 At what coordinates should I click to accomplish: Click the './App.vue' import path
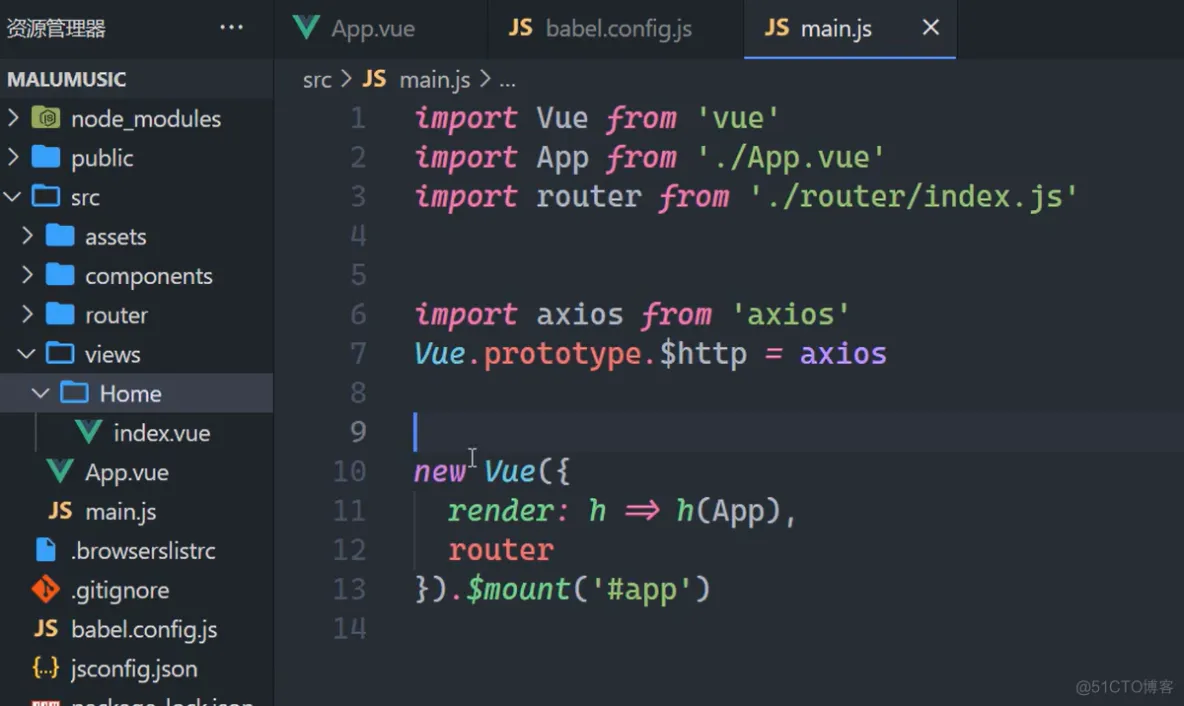pyautogui.click(x=791, y=157)
